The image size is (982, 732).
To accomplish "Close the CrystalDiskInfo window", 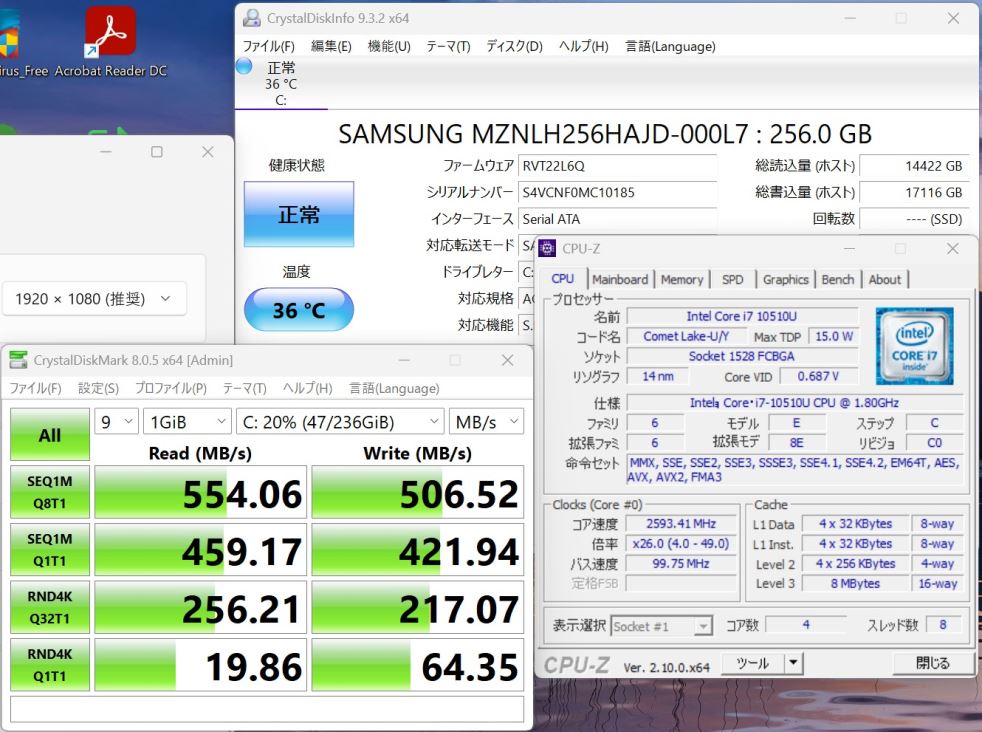I will (x=953, y=18).
